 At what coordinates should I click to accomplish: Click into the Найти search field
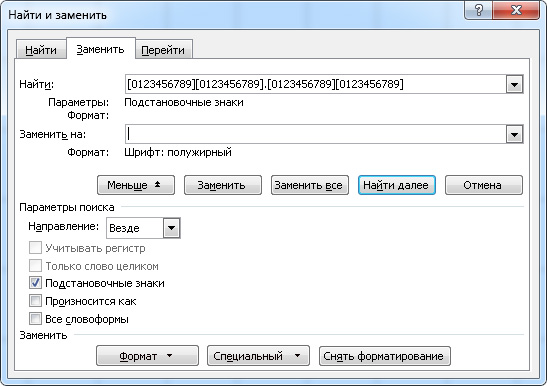tap(315, 84)
